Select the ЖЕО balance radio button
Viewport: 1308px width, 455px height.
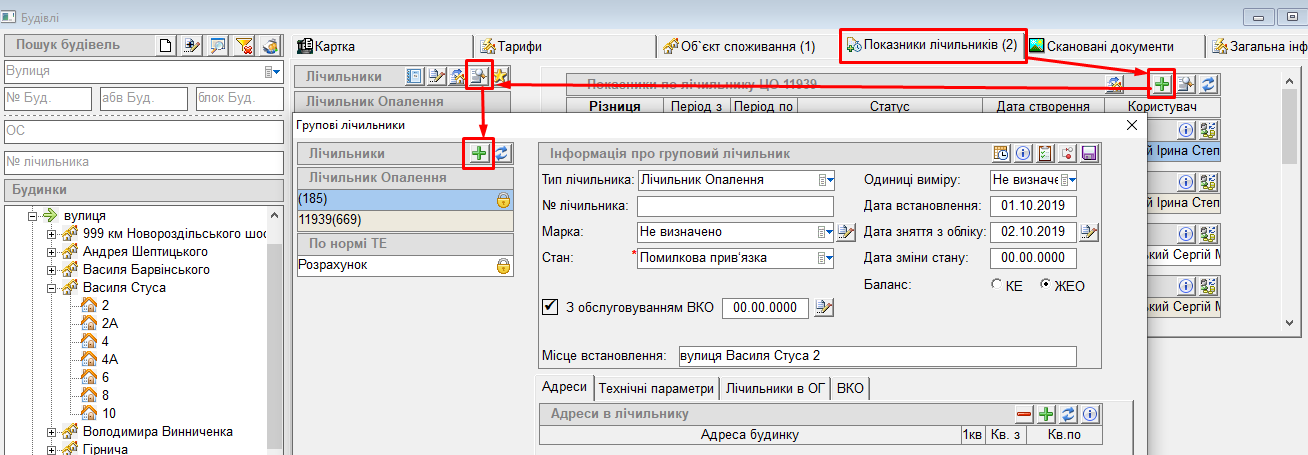point(1046,285)
